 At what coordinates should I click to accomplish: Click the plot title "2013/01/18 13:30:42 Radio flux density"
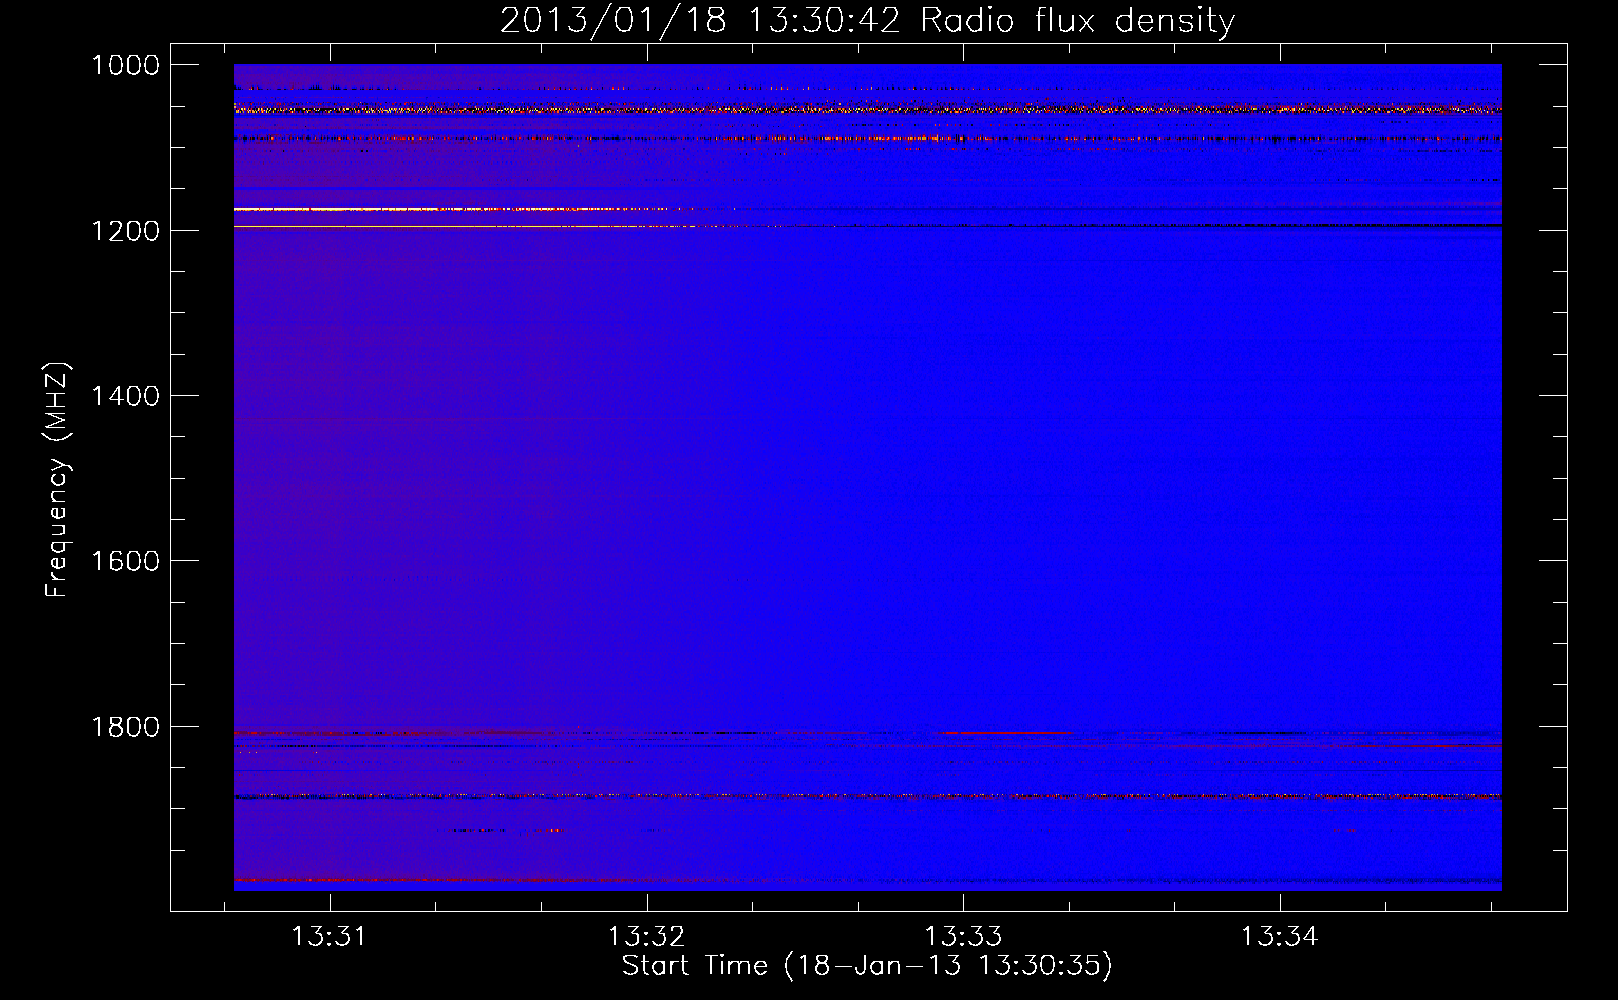coord(867,21)
